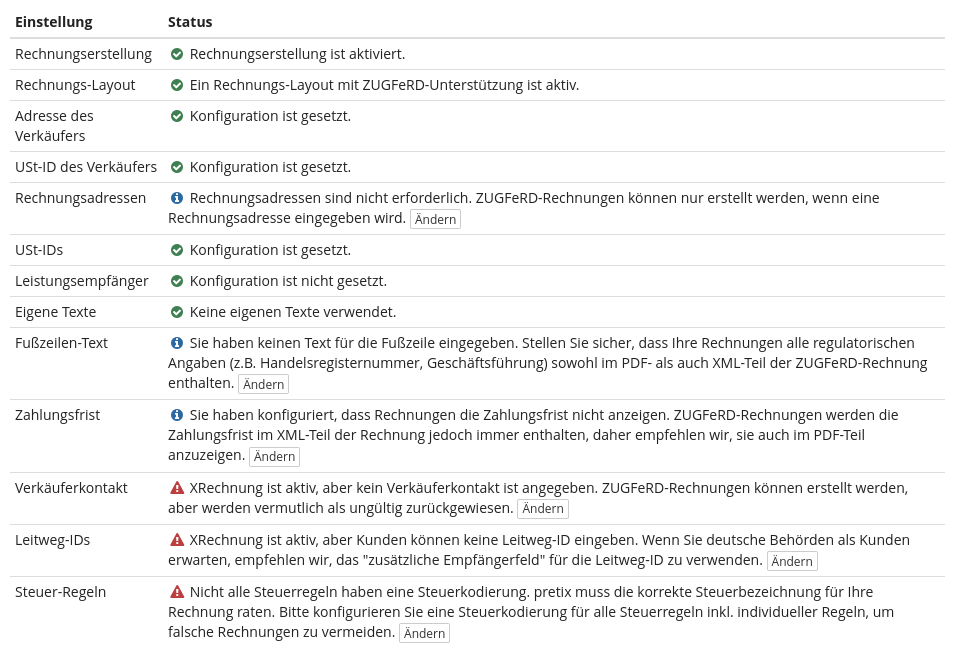
Task: Click the Status column header
Action: pyautogui.click(x=190, y=22)
